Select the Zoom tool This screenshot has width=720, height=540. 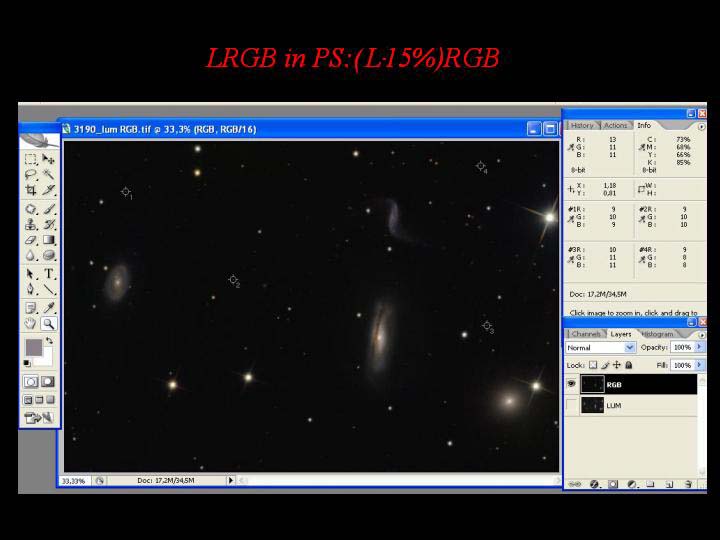48,323
